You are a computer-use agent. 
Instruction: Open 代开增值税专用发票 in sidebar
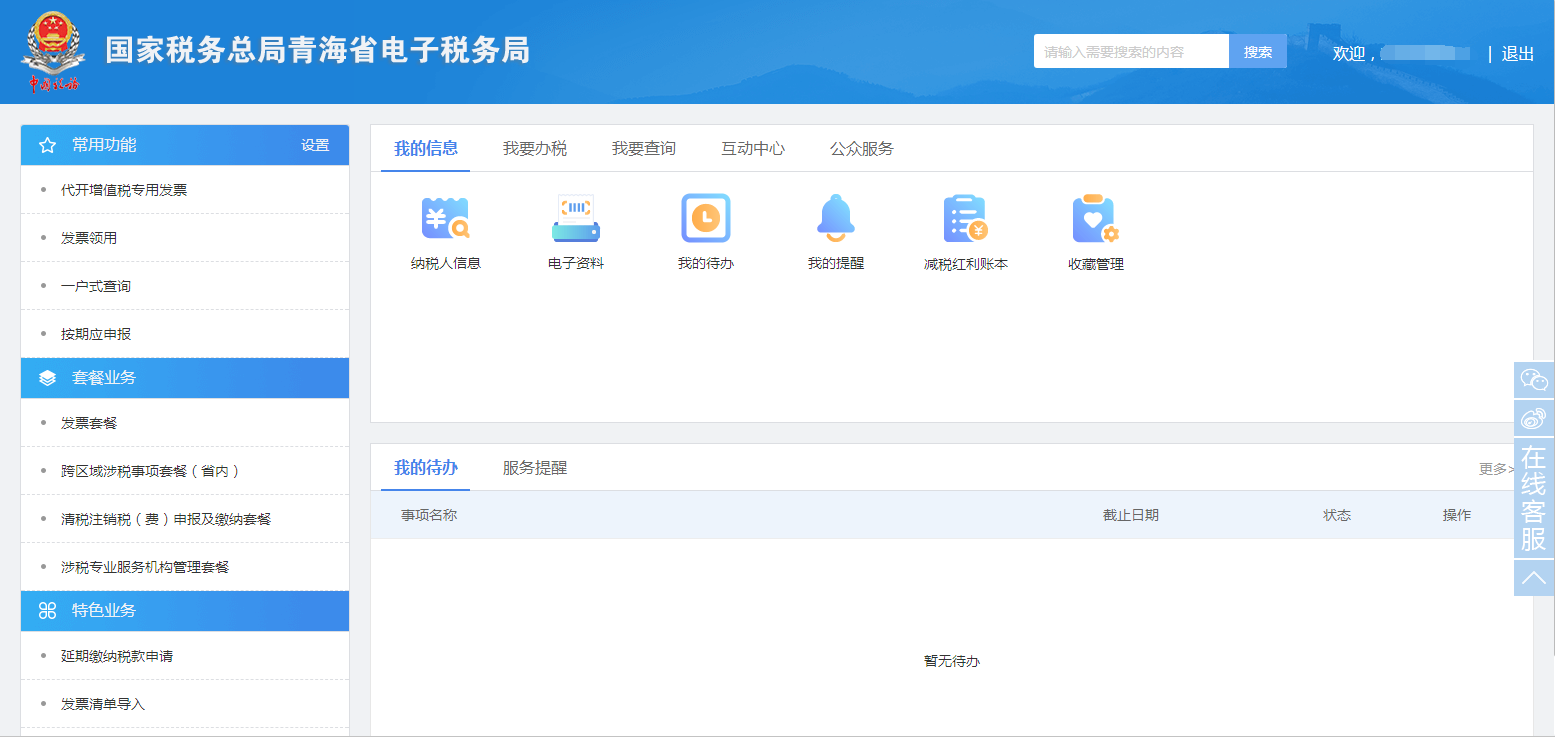[x=124, y=190]
